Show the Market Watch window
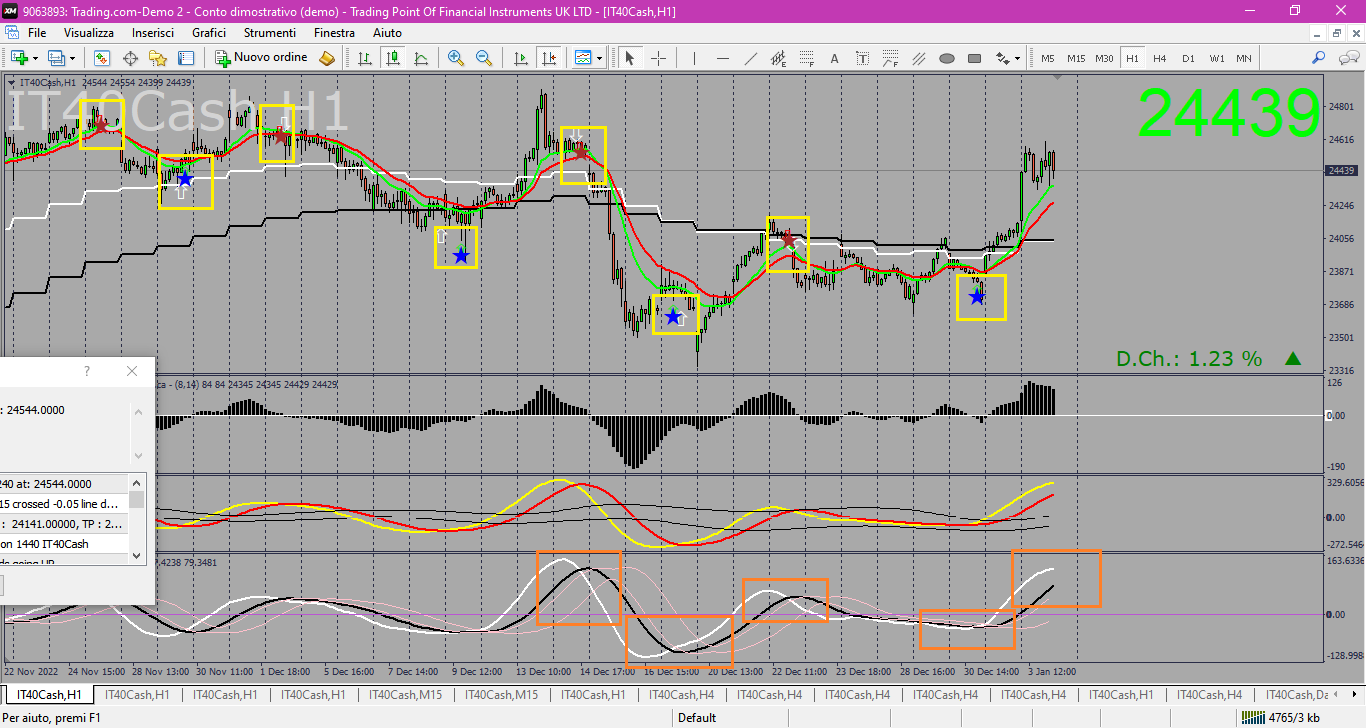Image resolution: width=1366 pixels, height=728 pixels. 102,58
